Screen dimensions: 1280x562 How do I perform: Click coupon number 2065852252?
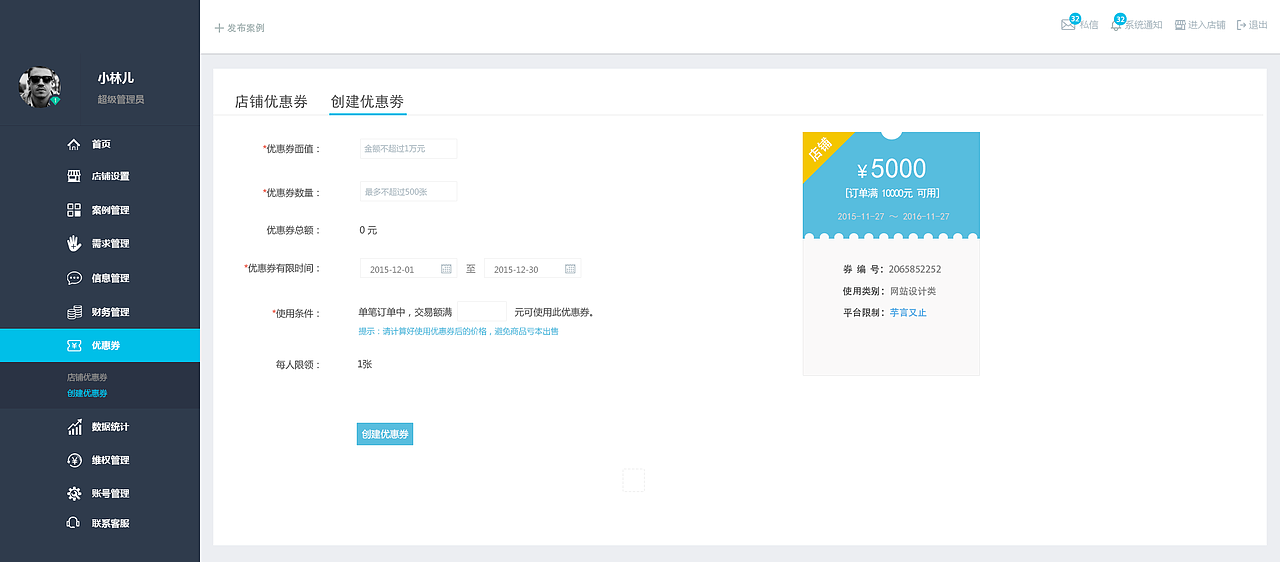pyautogui.click(x=915, y=270)
